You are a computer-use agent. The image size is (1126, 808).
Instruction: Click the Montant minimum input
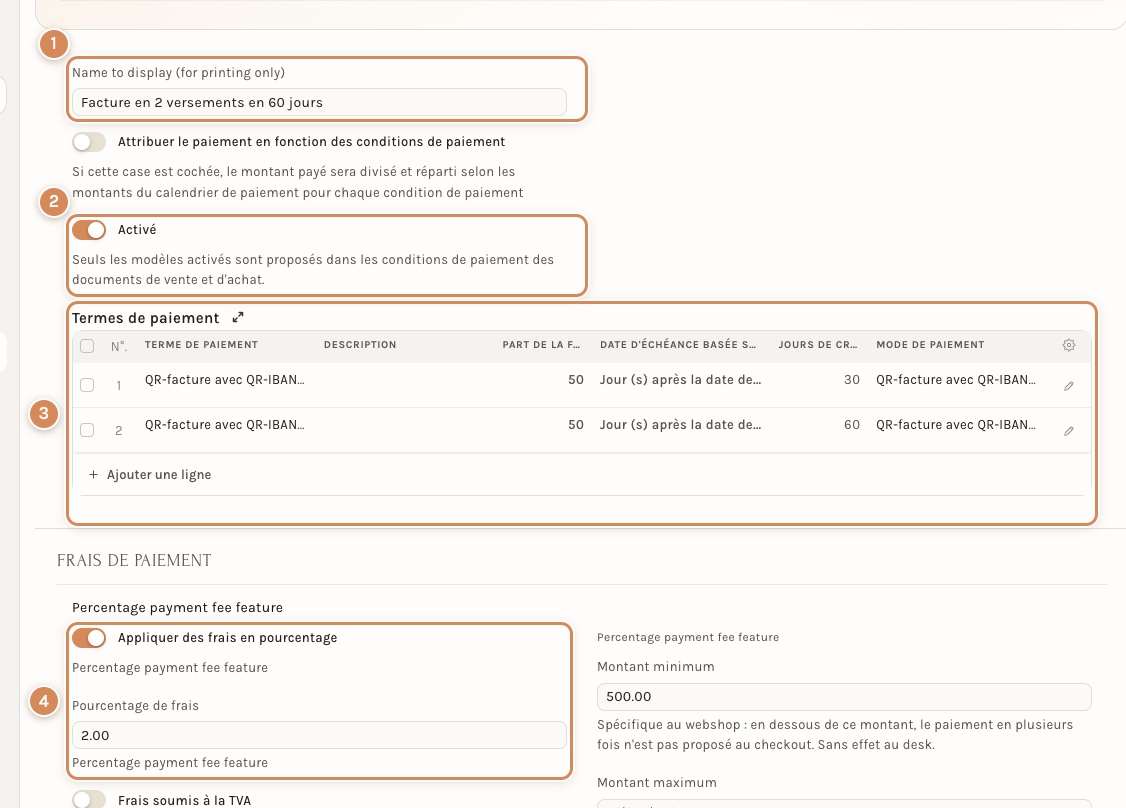(844, 697)
